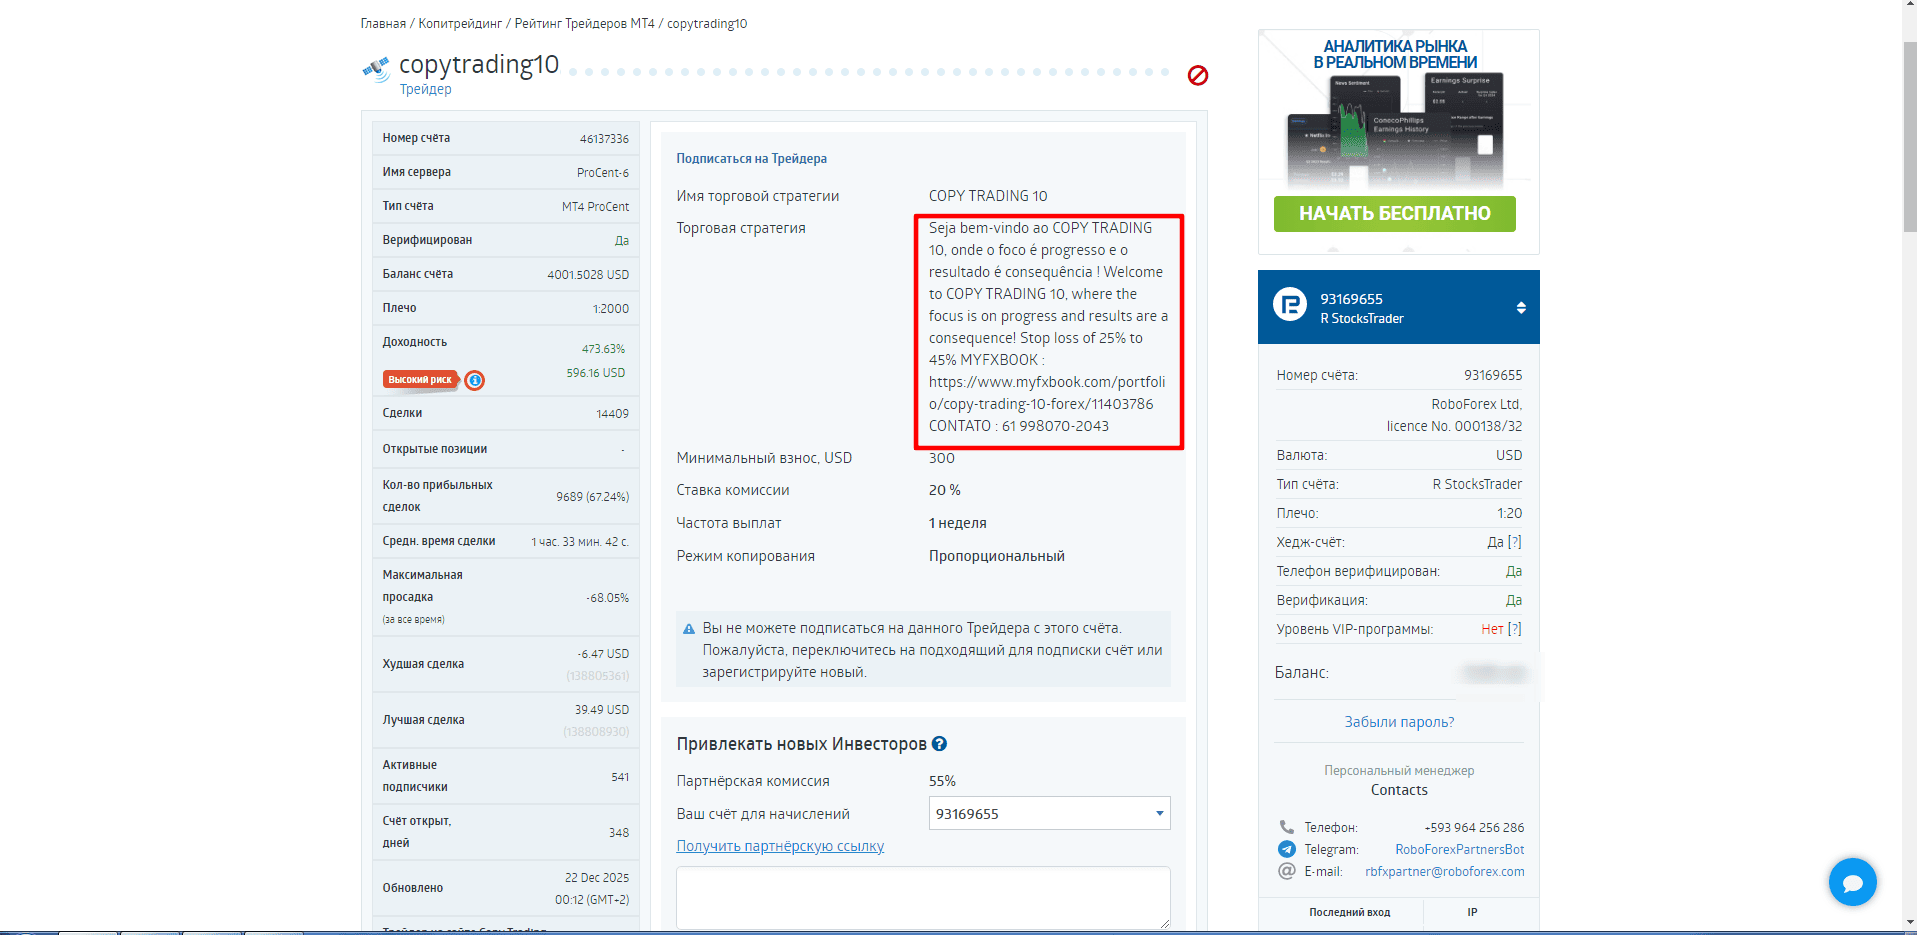Screen dimensions: 1917x935
Task: Click the 55% partner commission value
Action: pos(942,781)
